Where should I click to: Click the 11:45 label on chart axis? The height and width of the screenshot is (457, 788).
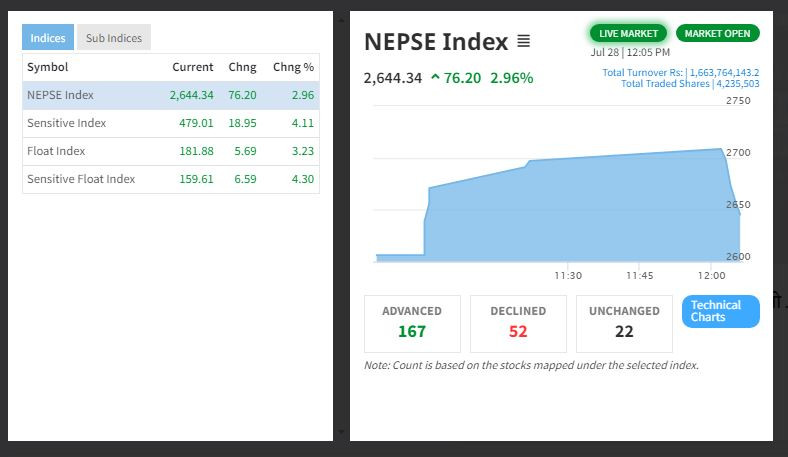tap(639, 276)
